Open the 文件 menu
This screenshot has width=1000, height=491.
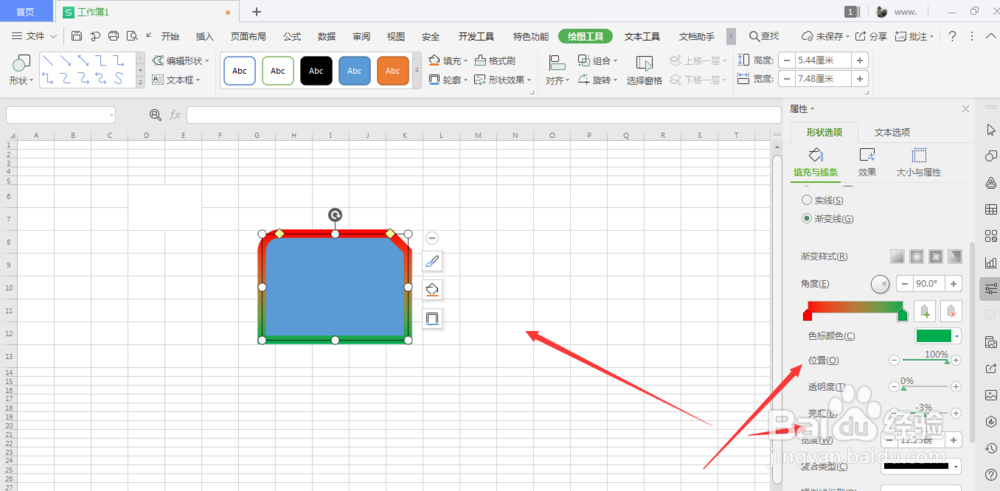[x=34, y=36]
